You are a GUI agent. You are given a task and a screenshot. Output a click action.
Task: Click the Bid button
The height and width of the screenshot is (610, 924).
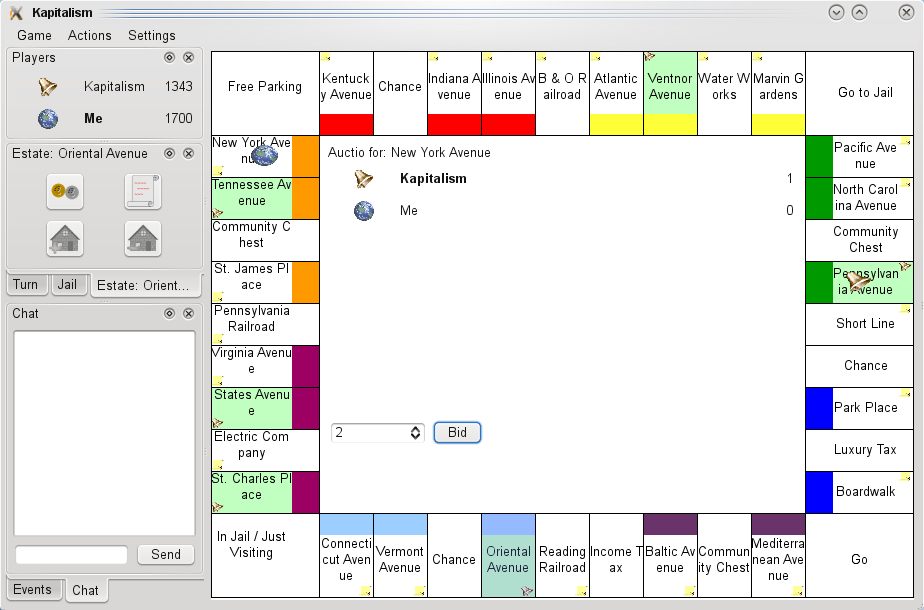457,432
